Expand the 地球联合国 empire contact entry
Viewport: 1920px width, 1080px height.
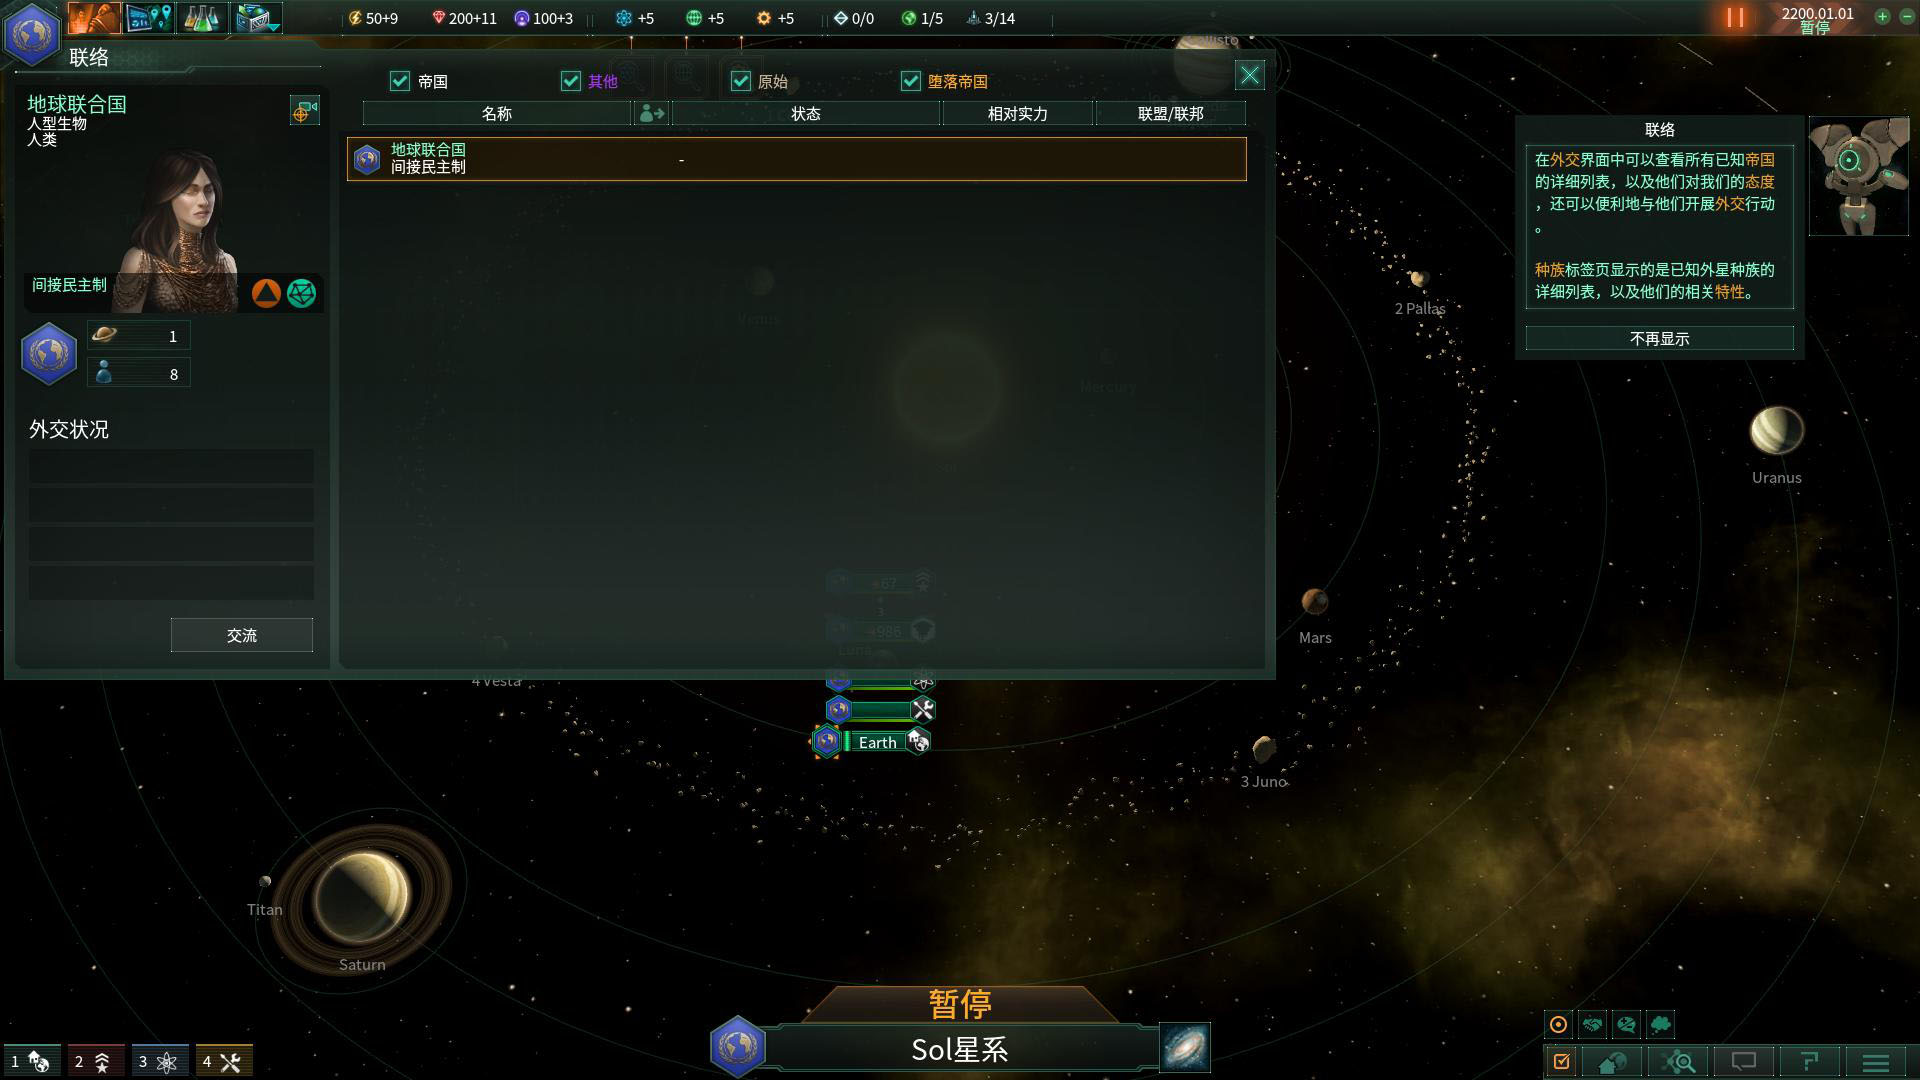pos(793,158)
